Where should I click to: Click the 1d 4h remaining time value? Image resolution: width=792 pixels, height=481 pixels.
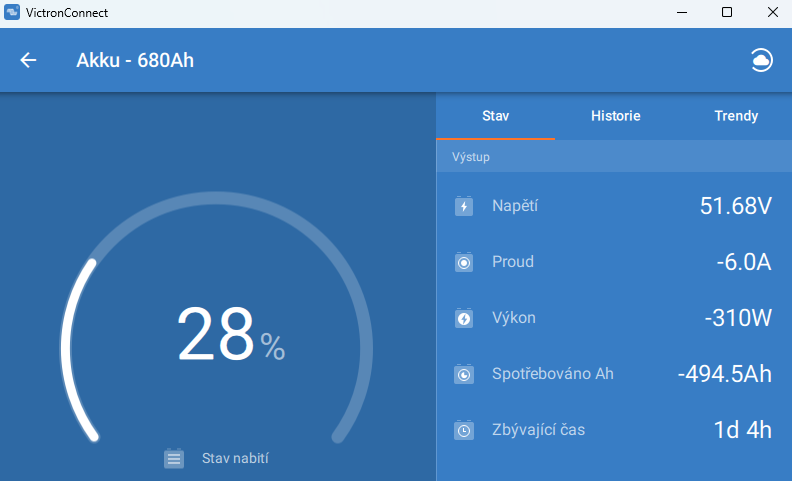(x=742, y=431)
